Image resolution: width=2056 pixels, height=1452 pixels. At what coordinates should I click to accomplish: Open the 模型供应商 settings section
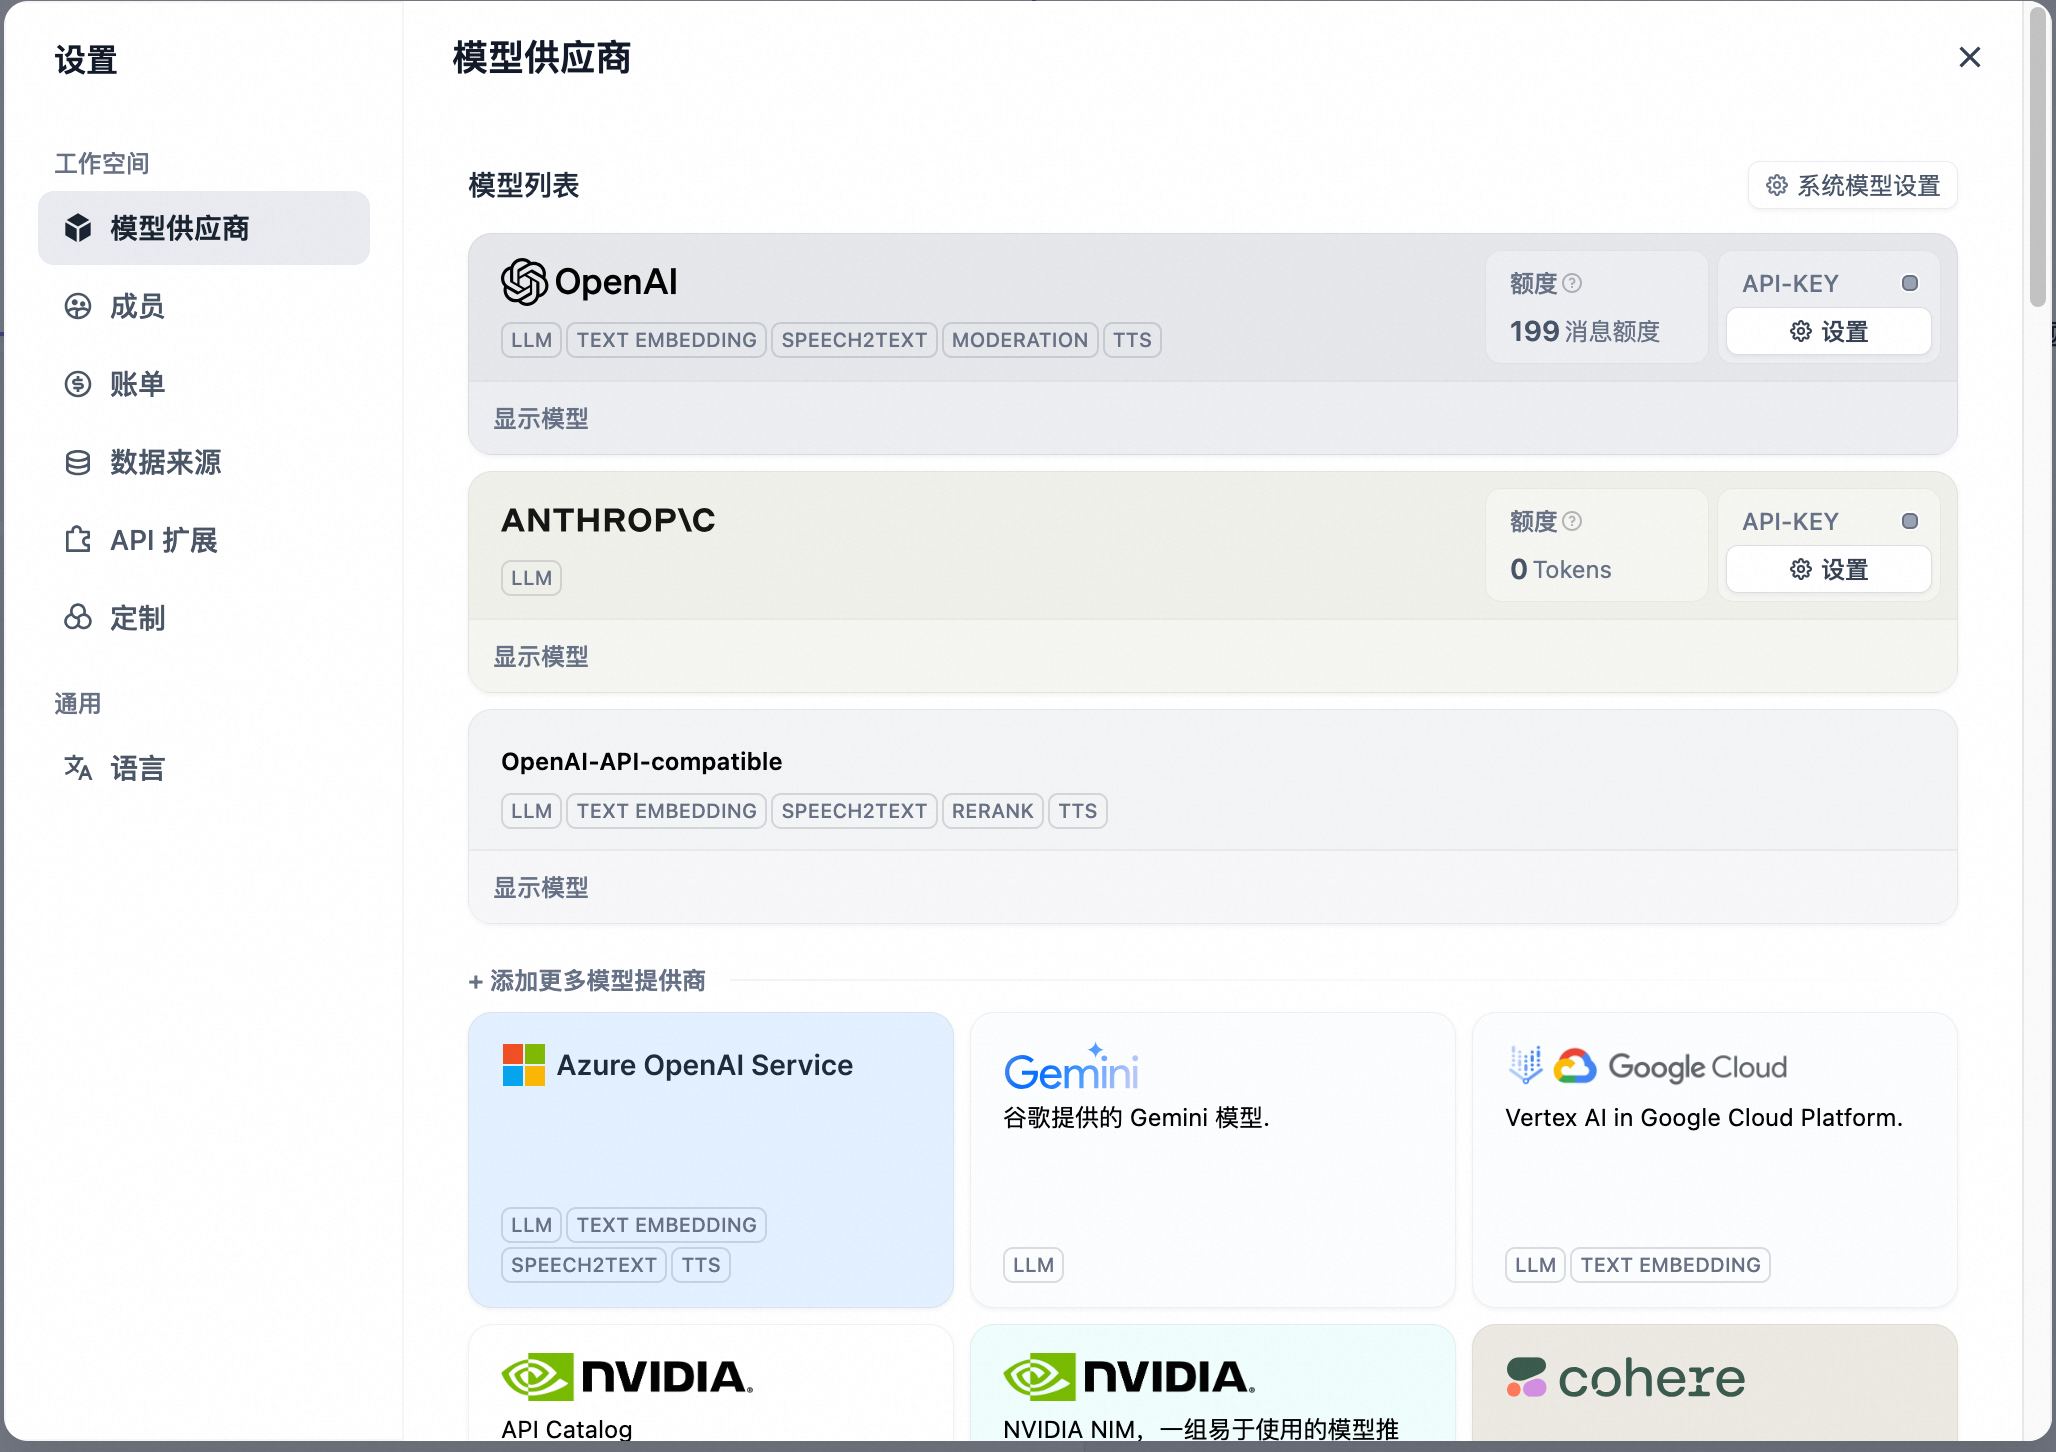tap(204, 228)
